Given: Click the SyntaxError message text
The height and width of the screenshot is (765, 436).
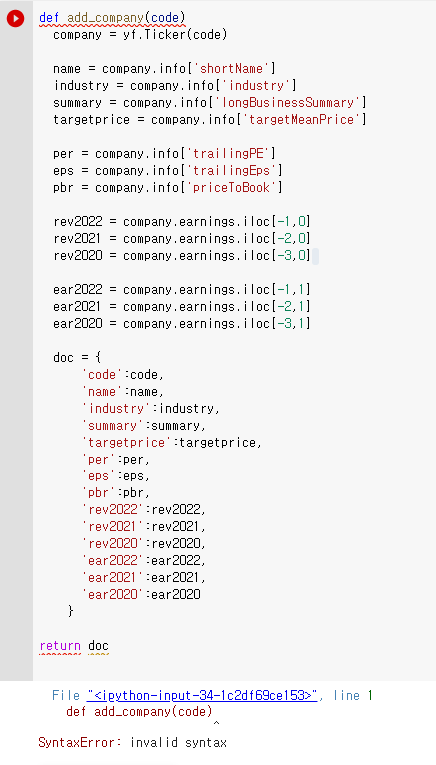Looking at the screenshot, I should 132,743.
